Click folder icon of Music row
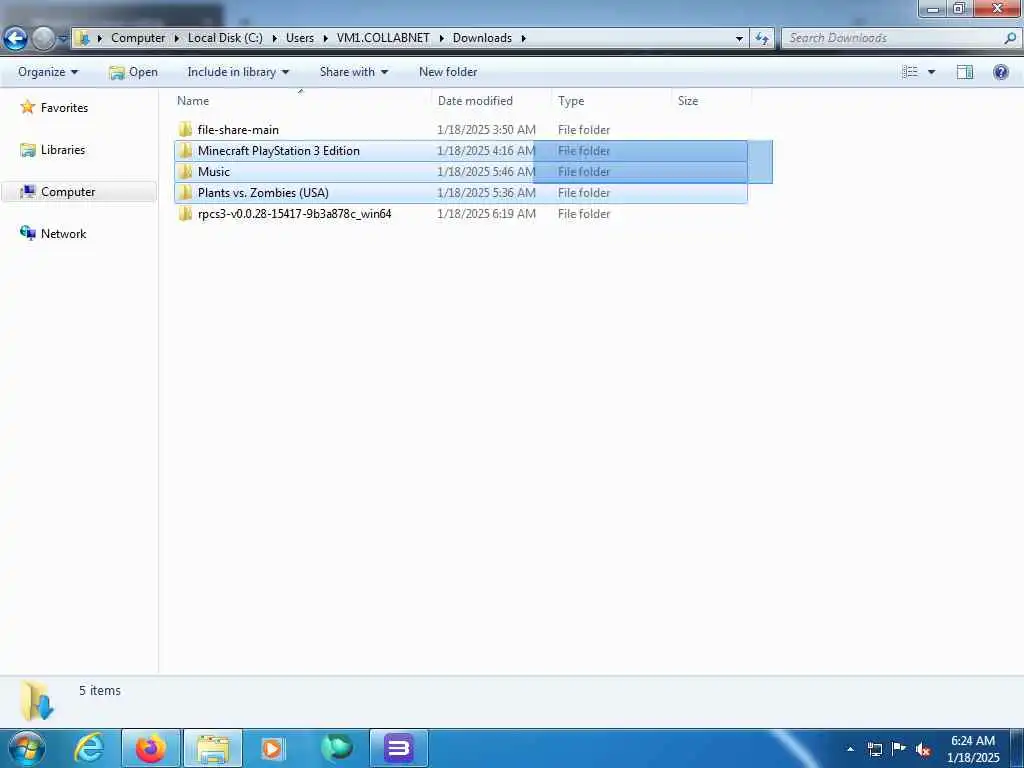 pos(185,172)
